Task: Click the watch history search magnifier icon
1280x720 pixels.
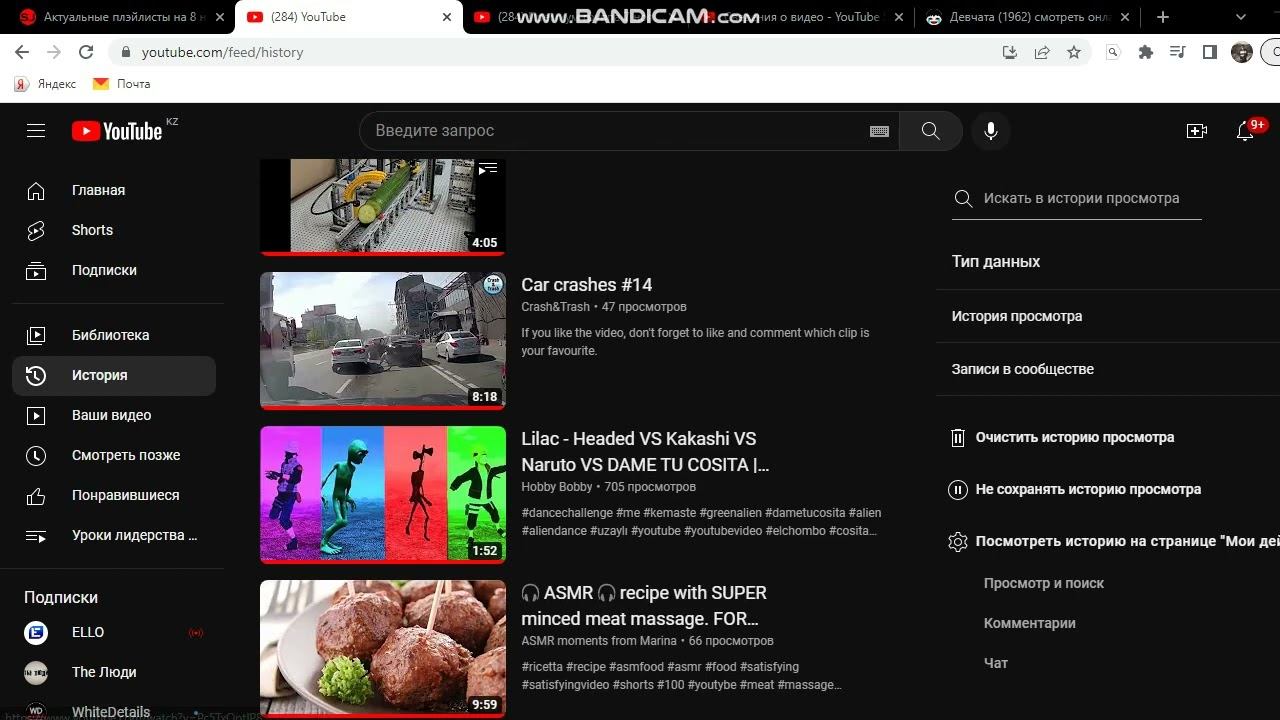Action: coord(964,199)
